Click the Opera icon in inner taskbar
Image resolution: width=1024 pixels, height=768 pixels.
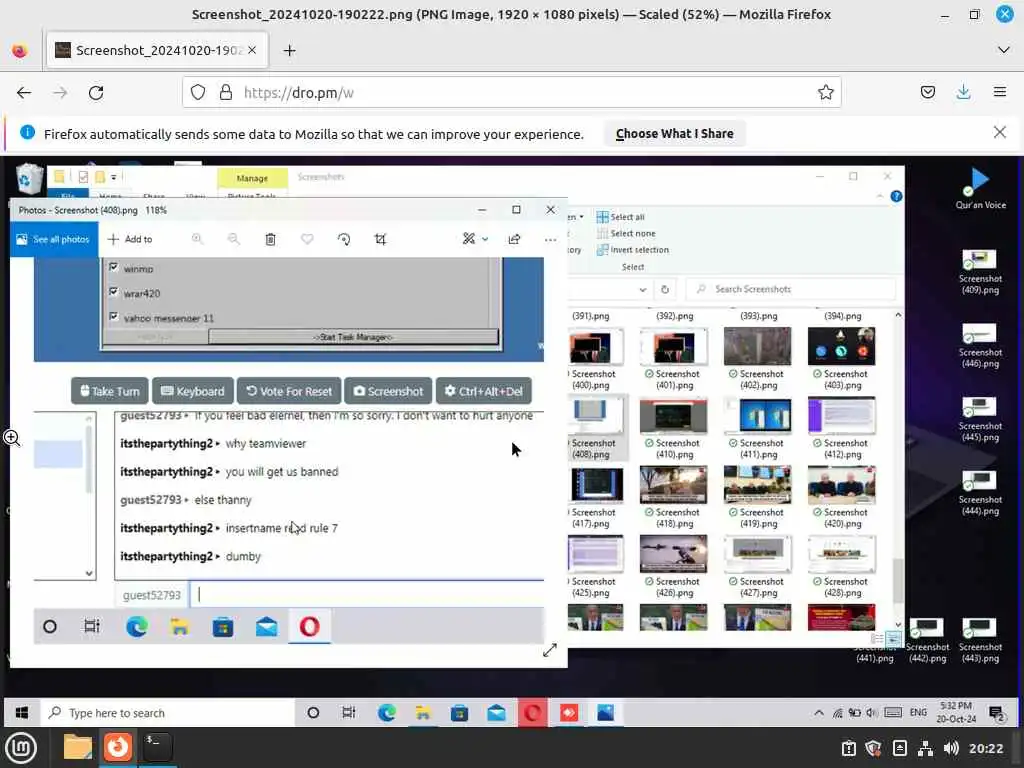coord(310,627)
